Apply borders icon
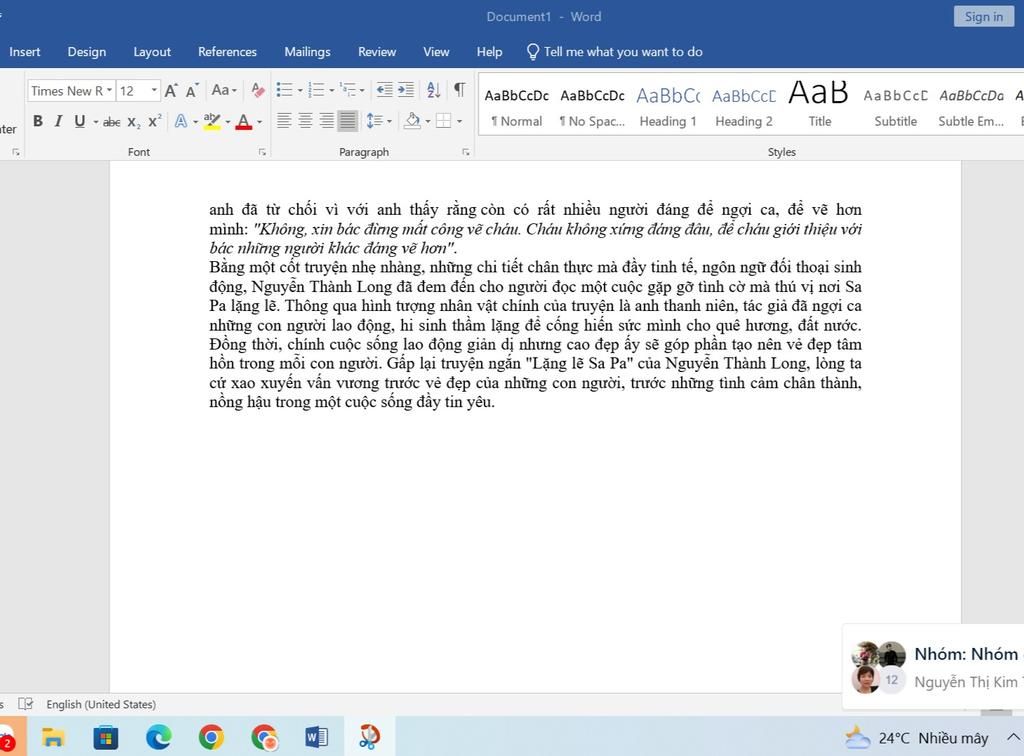This screenshot has width=1024, height=756. (443, 121)
